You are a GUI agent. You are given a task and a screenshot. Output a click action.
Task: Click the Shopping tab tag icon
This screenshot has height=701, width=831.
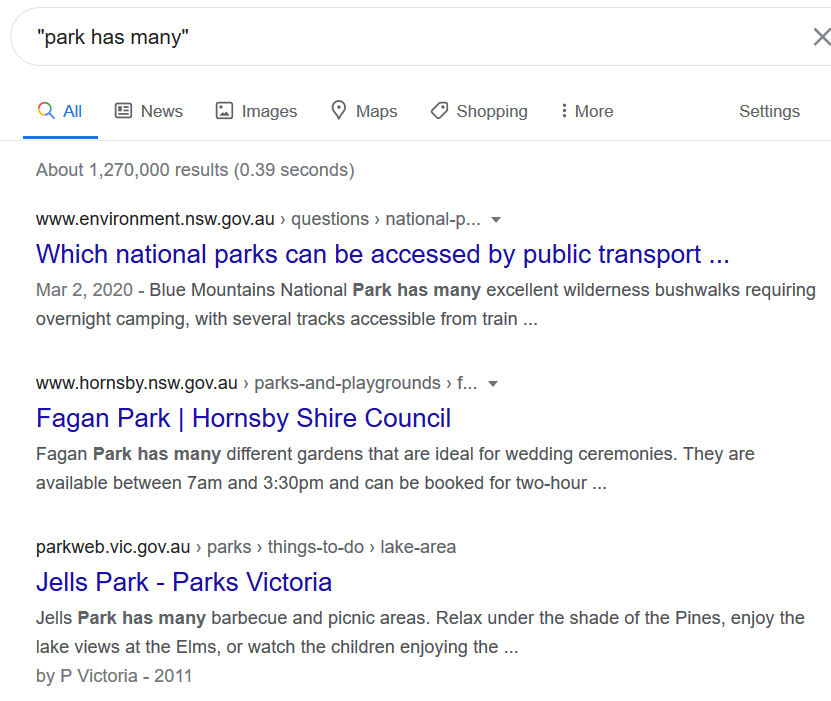439,111
